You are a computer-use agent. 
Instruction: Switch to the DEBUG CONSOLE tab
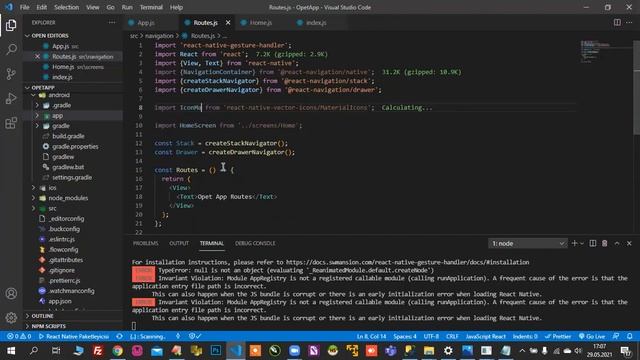coord(255,243)
